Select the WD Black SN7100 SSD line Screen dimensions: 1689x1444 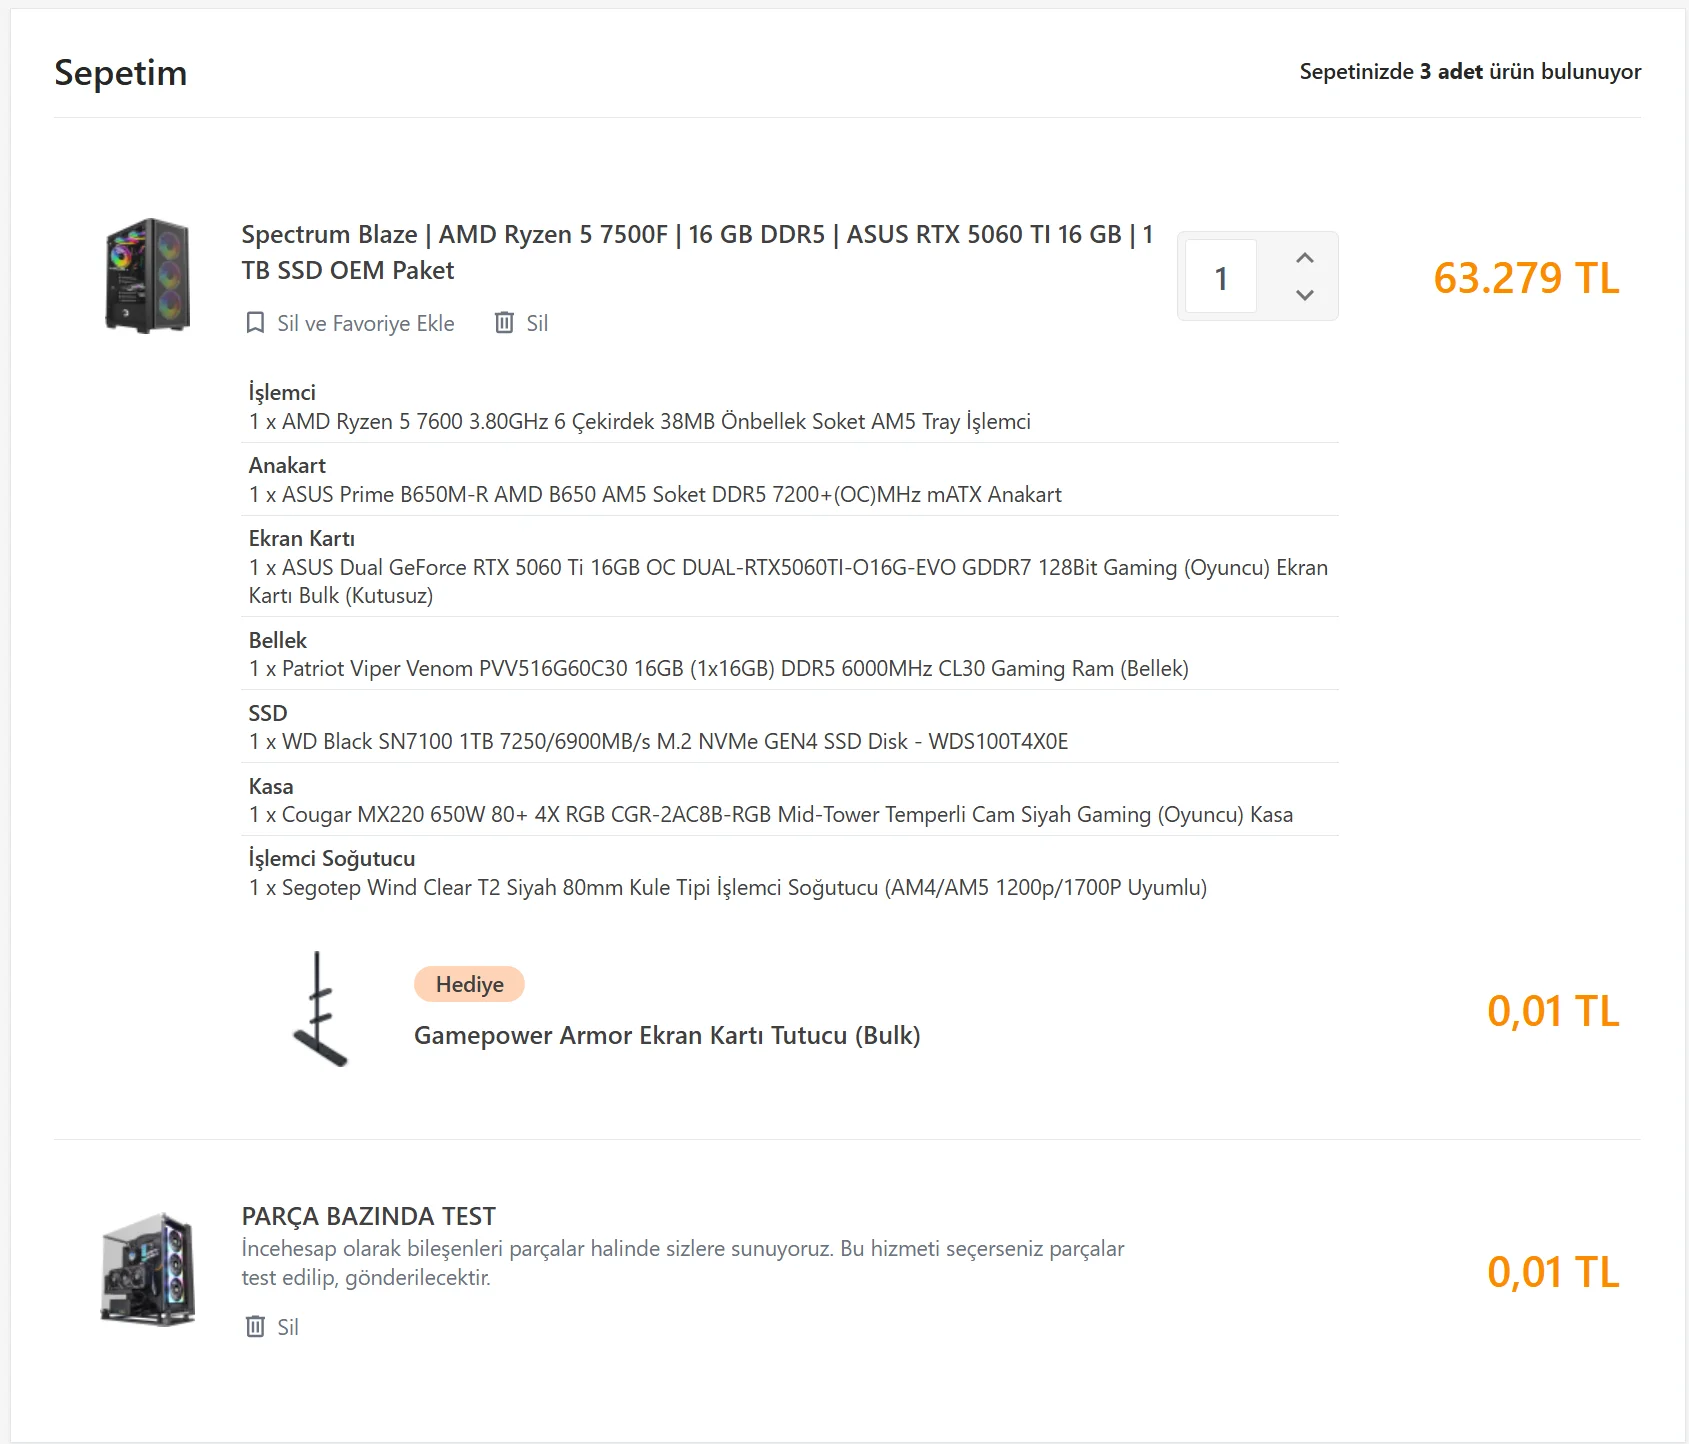[x=658, y=742]
